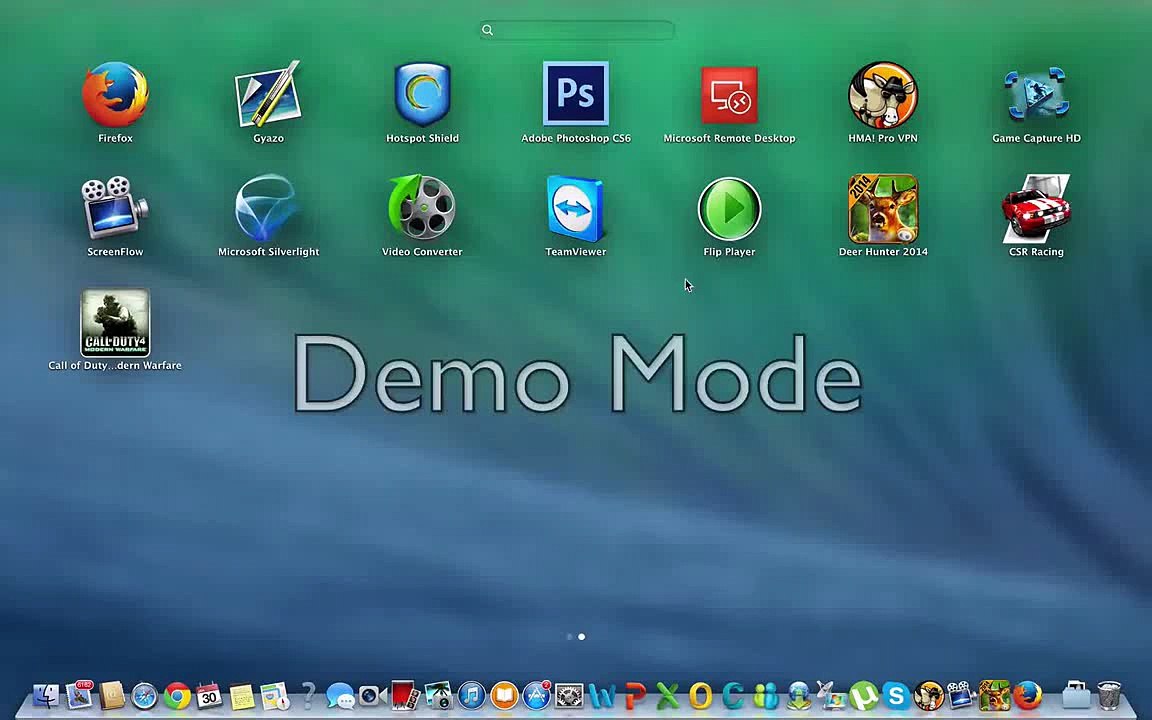Open Maps in the Dock
The height and width of the screenshot is (720, 1152).
click(275, 696)
